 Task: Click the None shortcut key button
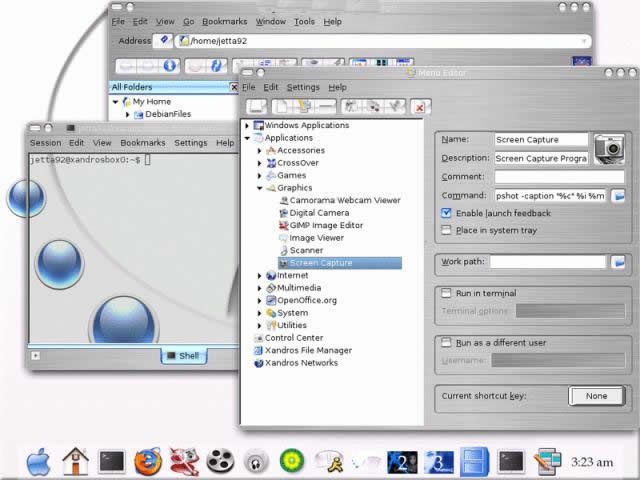coord(596,396)
